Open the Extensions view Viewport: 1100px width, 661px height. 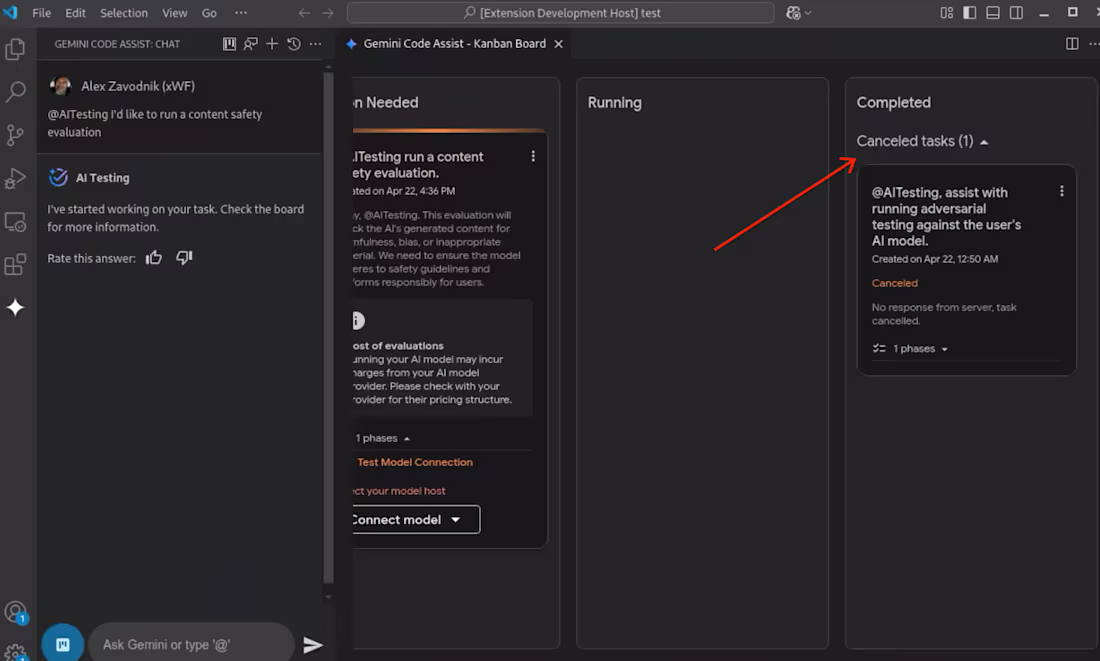[15, 265]
